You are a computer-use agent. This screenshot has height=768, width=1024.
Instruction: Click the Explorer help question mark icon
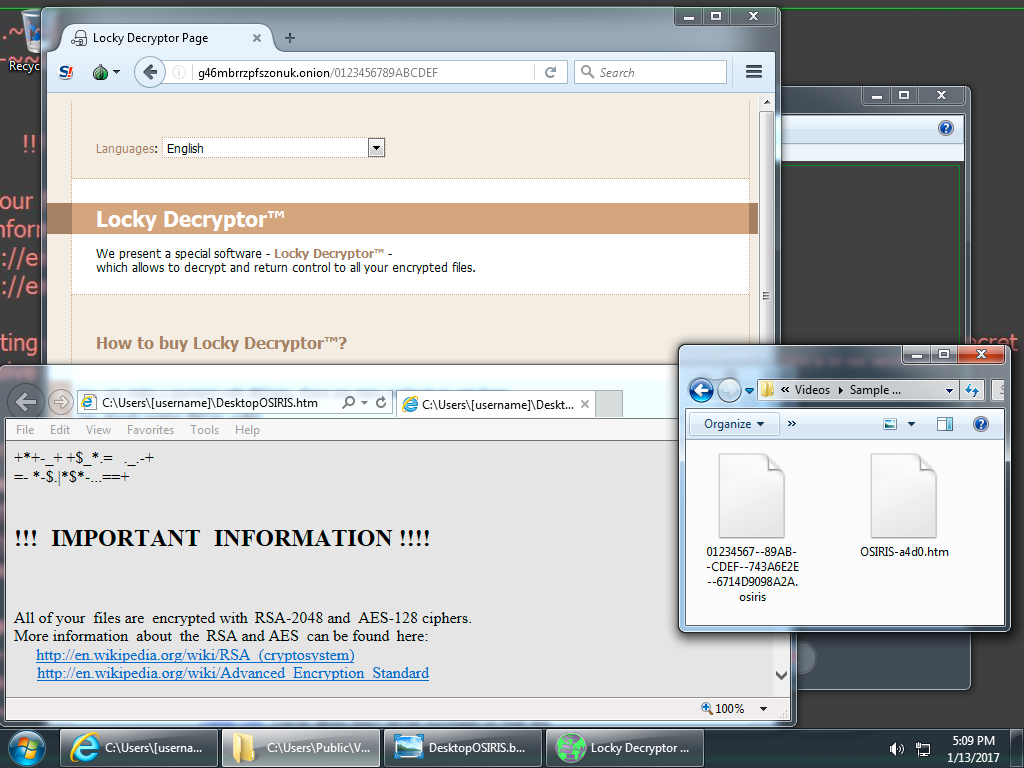[x=980, y=424]
